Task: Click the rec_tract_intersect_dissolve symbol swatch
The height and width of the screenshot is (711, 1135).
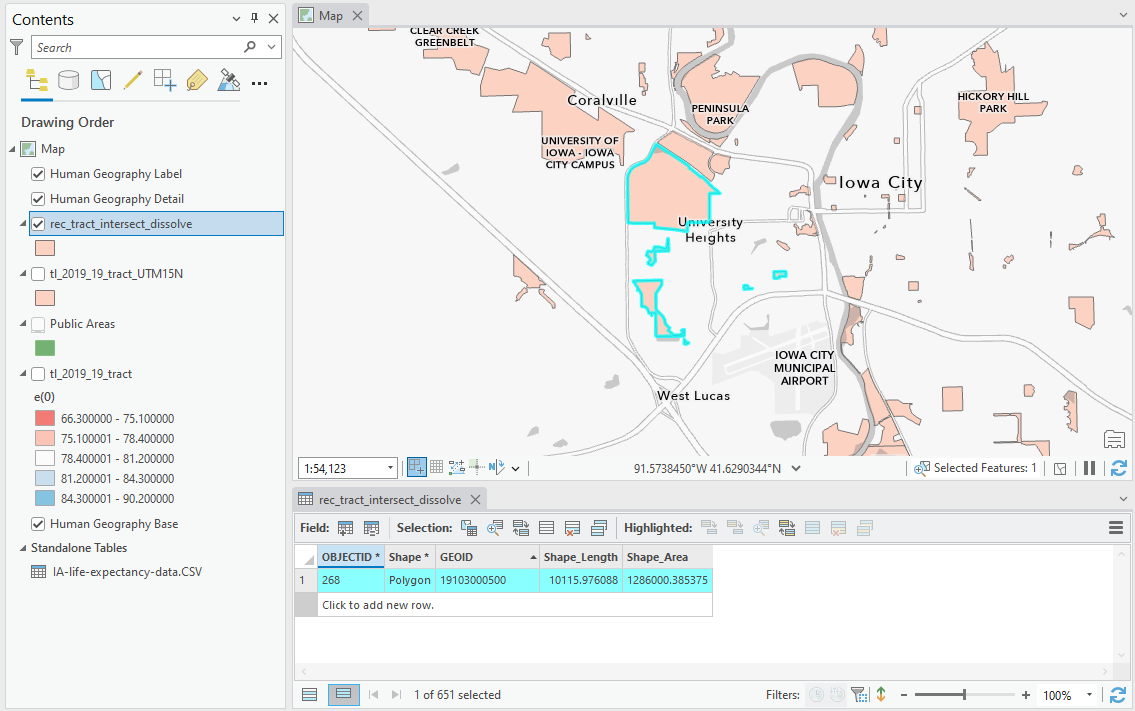Action: [x=45, y=248]
